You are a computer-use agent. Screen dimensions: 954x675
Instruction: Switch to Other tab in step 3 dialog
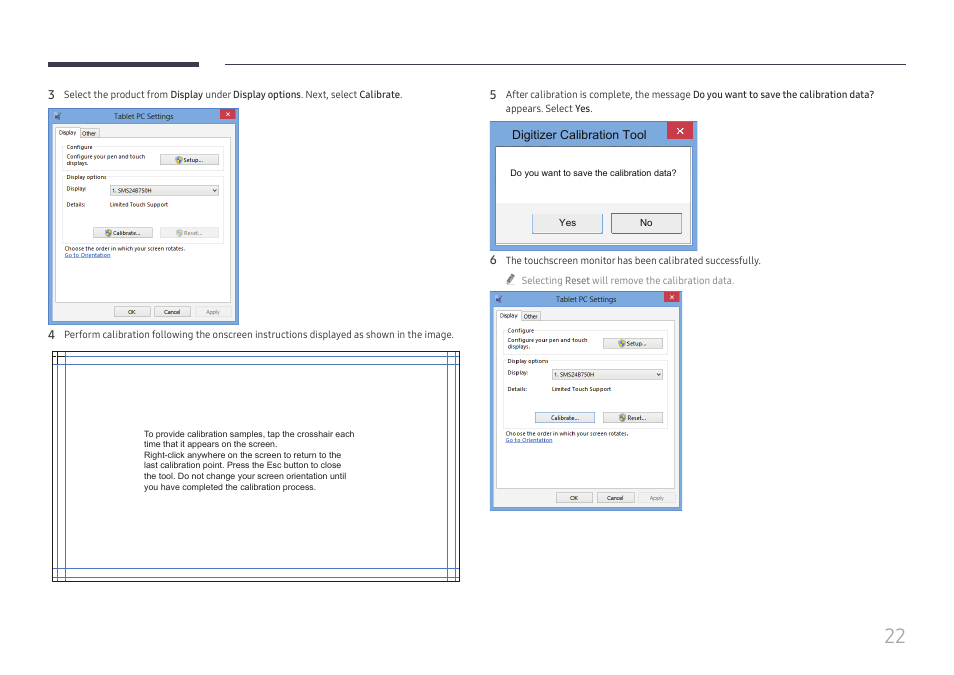tap(89, 133)
